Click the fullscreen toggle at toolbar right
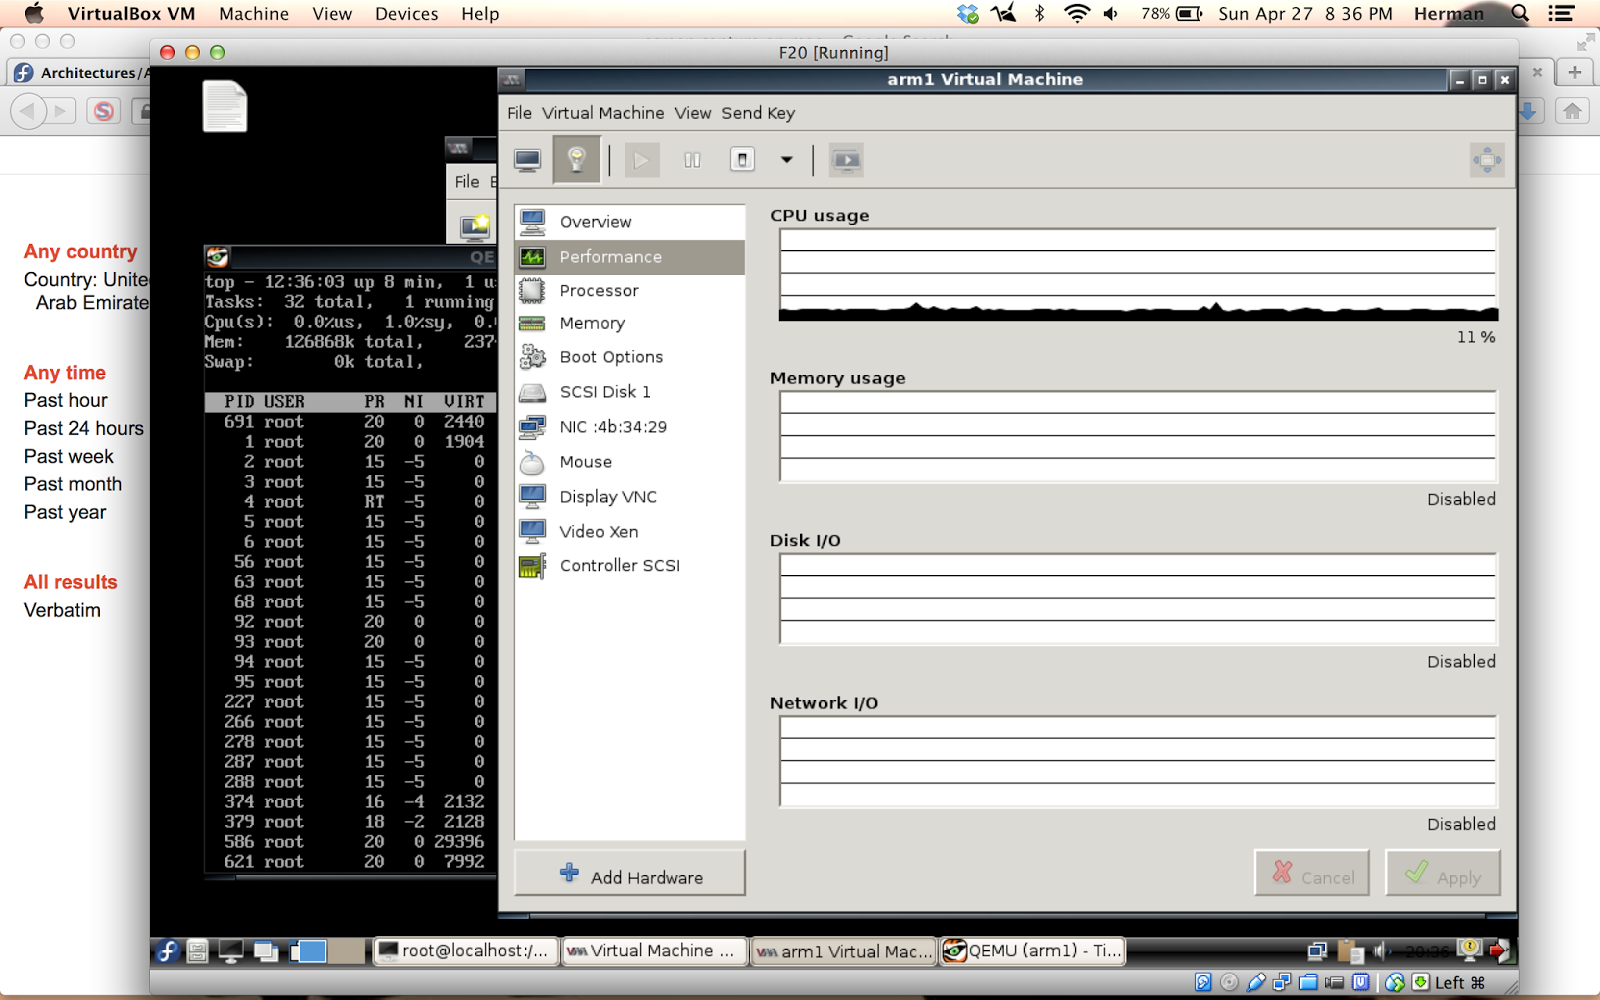 [1487, 160]
